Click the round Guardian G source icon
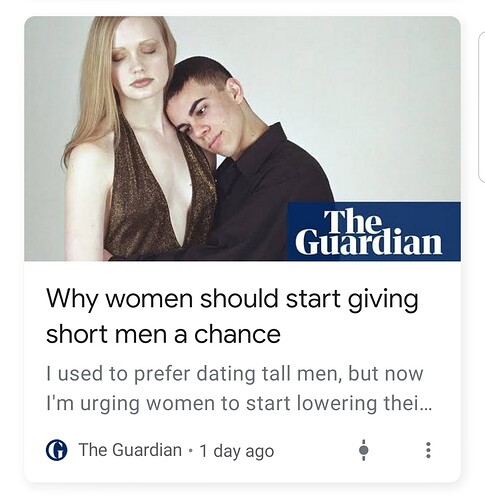 tap(56, 450)
